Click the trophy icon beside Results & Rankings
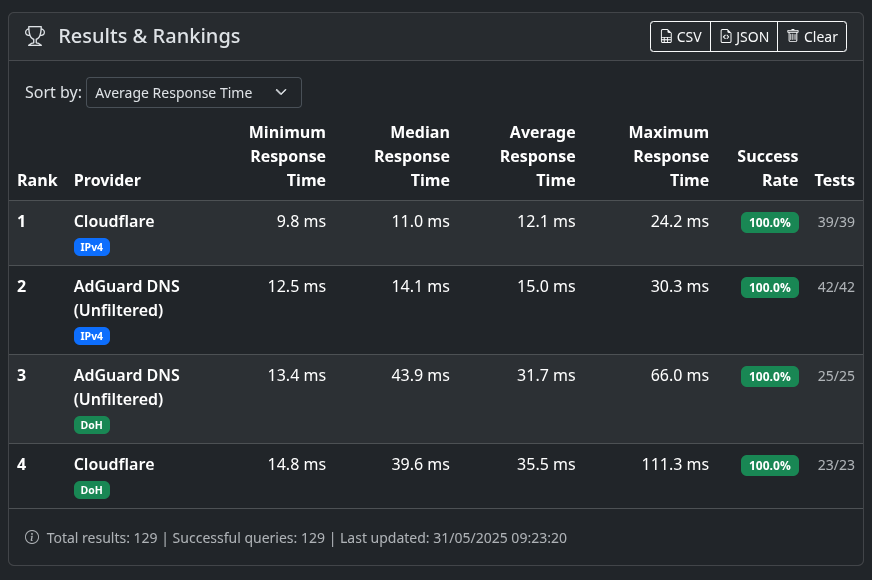This screenshot has height=580, width=872. 34,37
